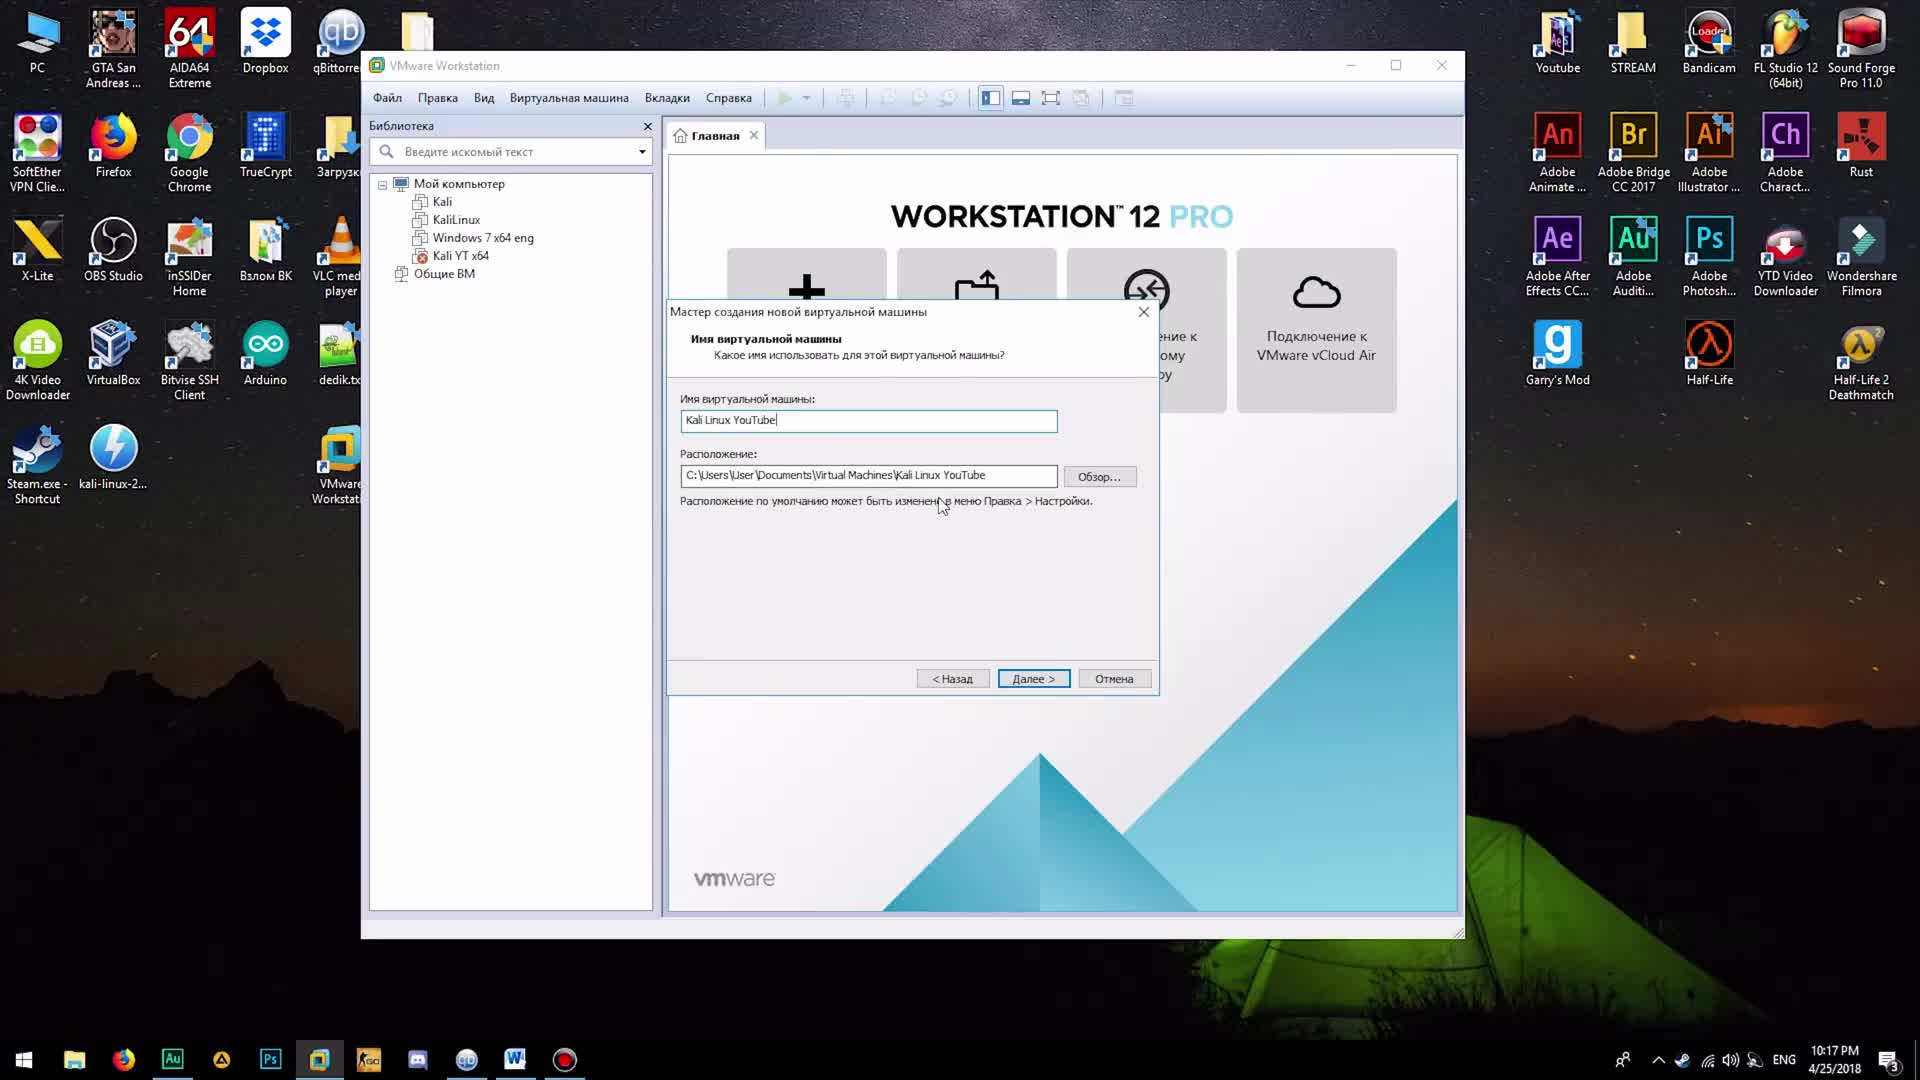Image resolution: width=1920 pixels, height=1080 pixels.
Task: Open the Правка menu in VMware
Action: point(436,96)
